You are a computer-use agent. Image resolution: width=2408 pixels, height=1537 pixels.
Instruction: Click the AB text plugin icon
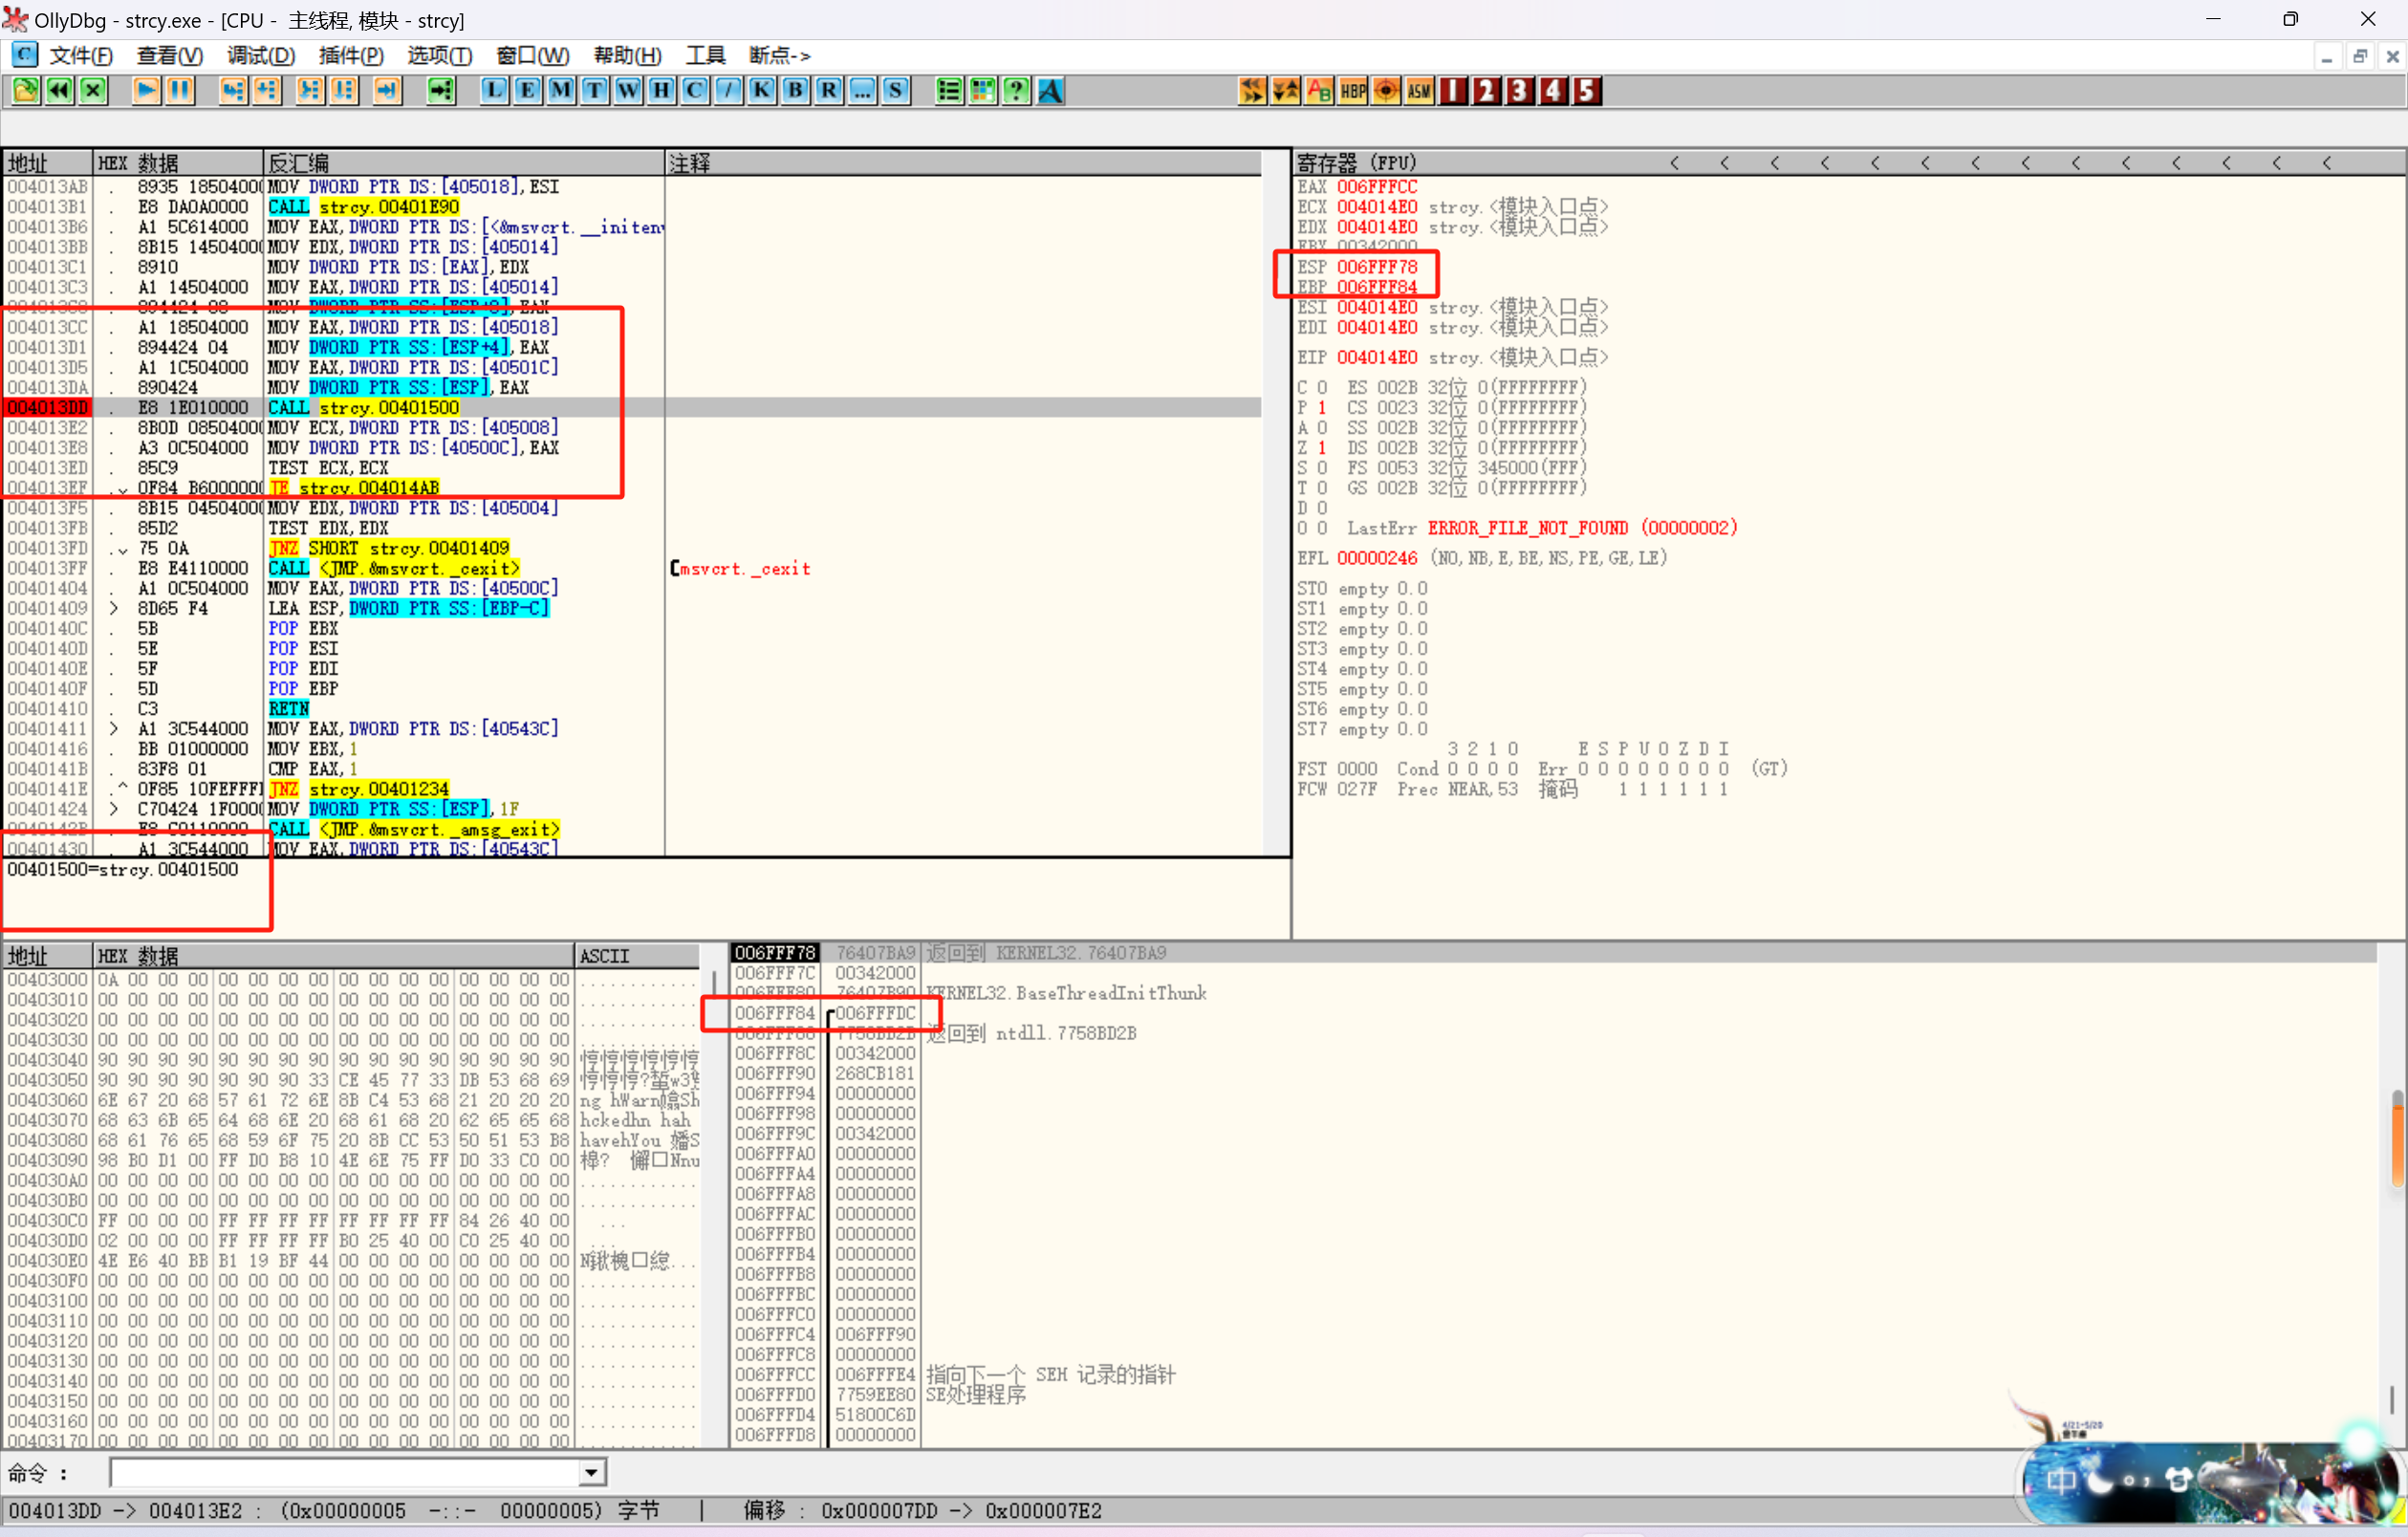[x=1319, y=91]
